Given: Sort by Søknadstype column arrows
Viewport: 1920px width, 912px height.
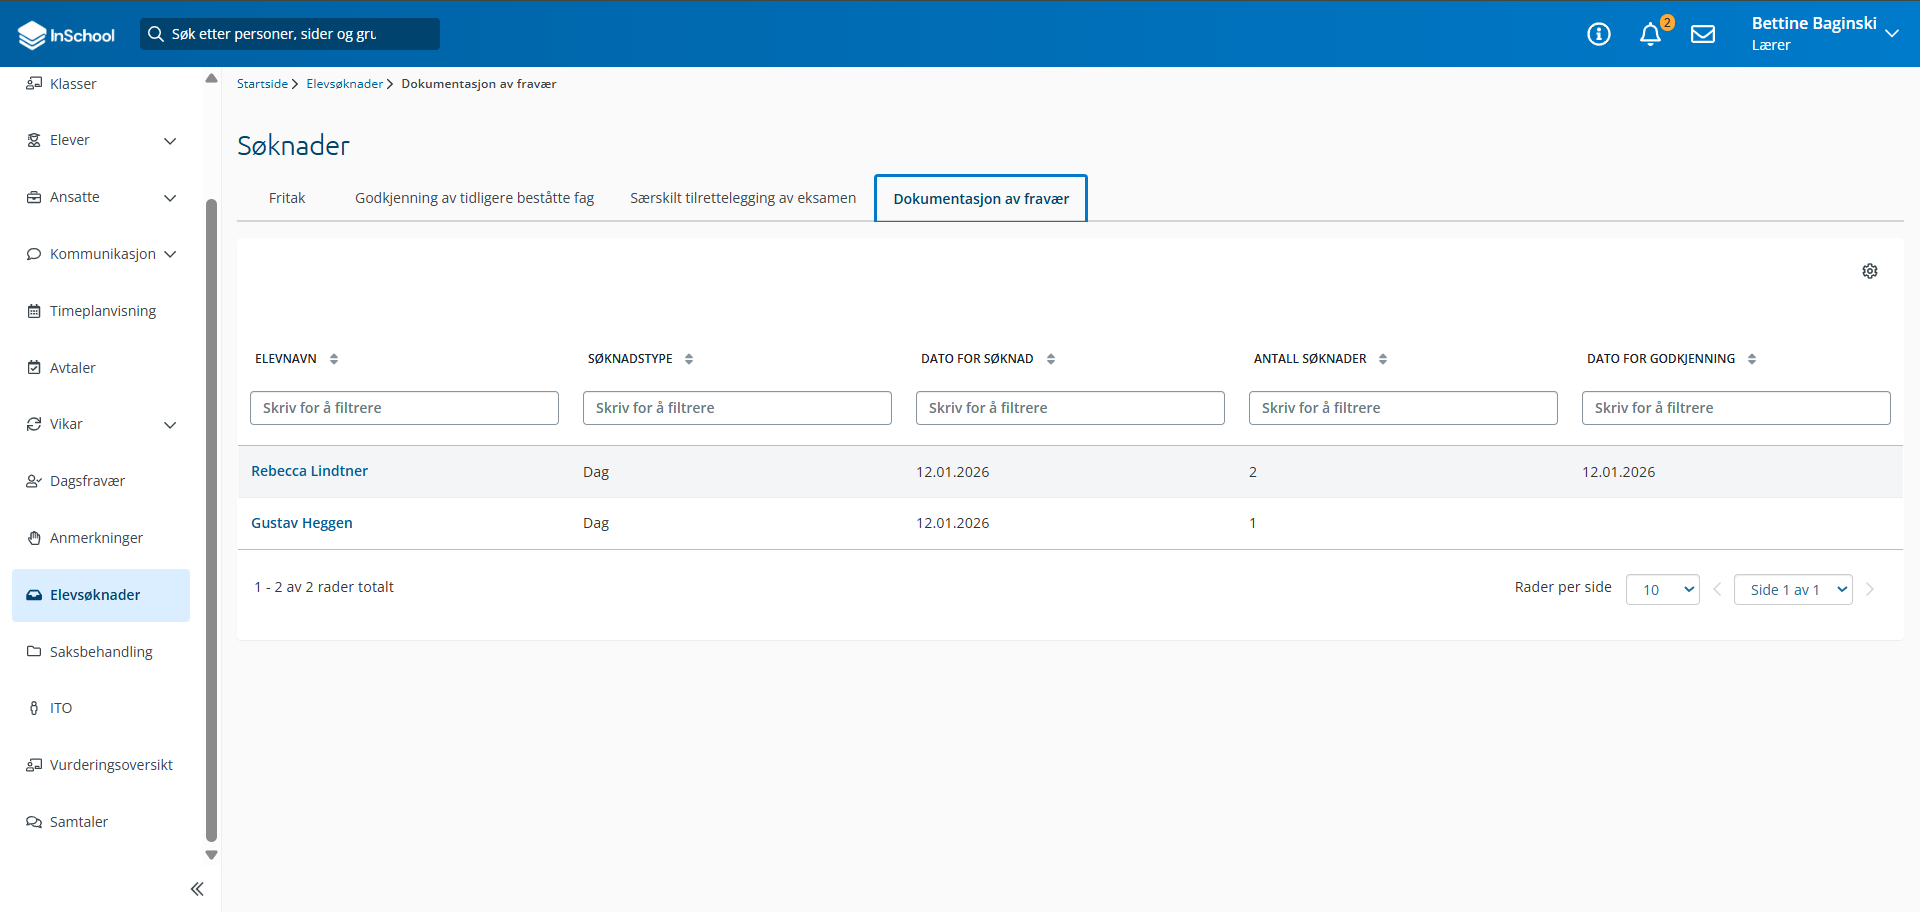Looking at the screenshot, I should click(689, 359).
